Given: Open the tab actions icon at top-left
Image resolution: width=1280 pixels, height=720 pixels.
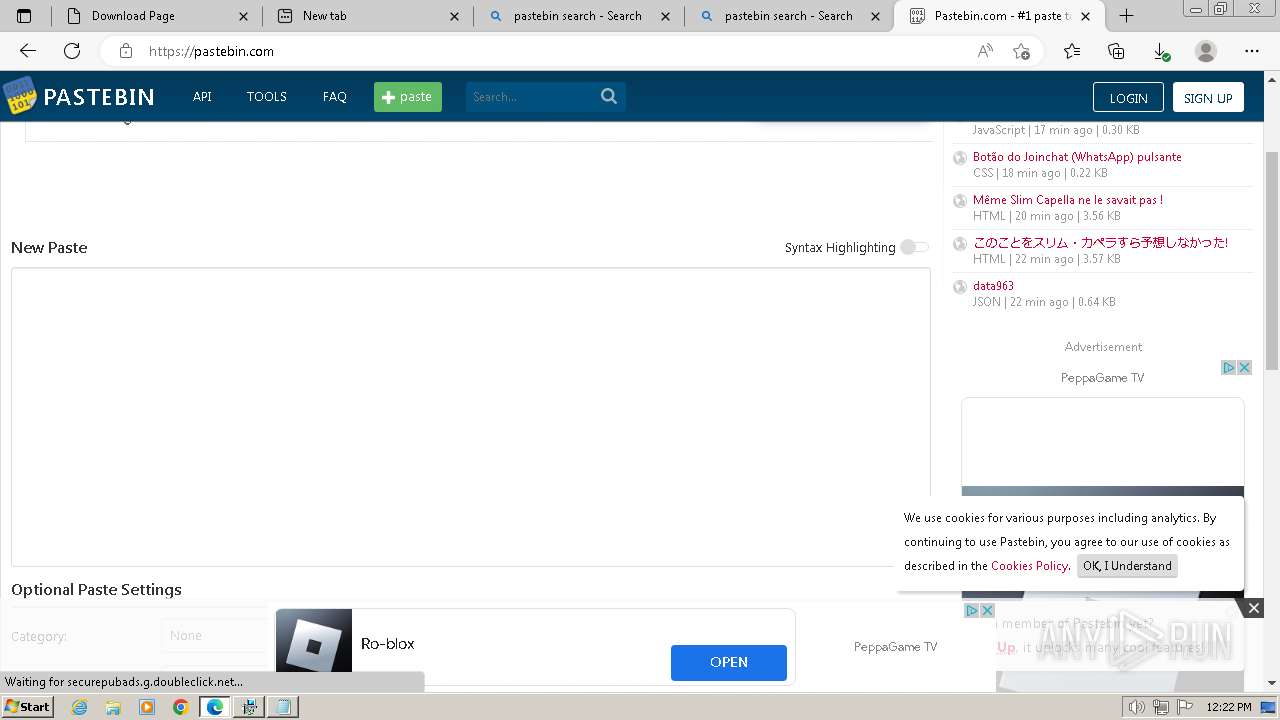Looking at the screenshot, I should tap(24, 16).
